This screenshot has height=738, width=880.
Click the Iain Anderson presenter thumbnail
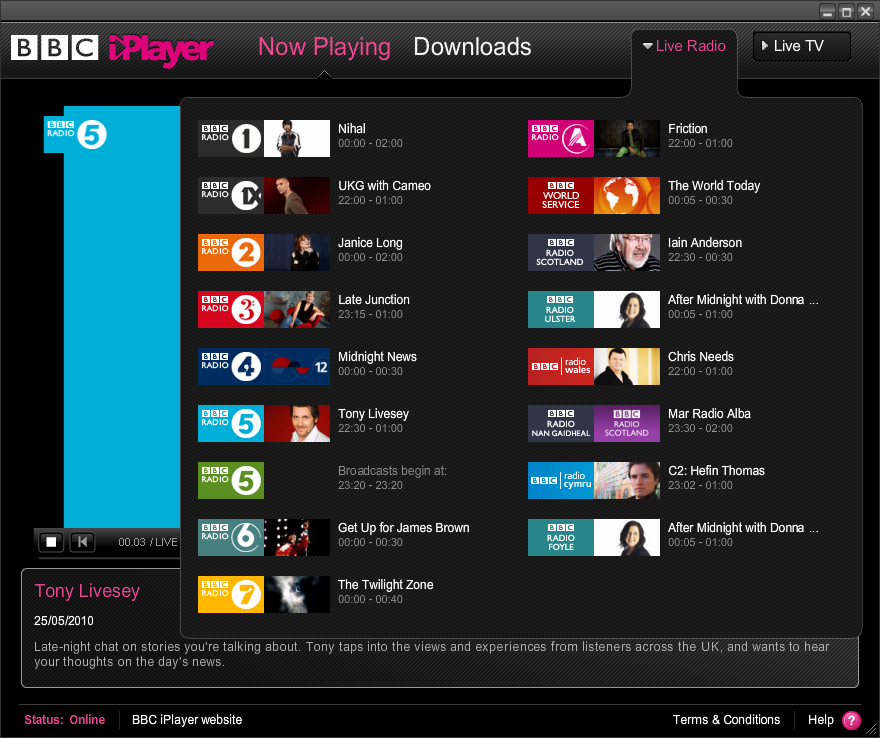[x=627, y=253]
